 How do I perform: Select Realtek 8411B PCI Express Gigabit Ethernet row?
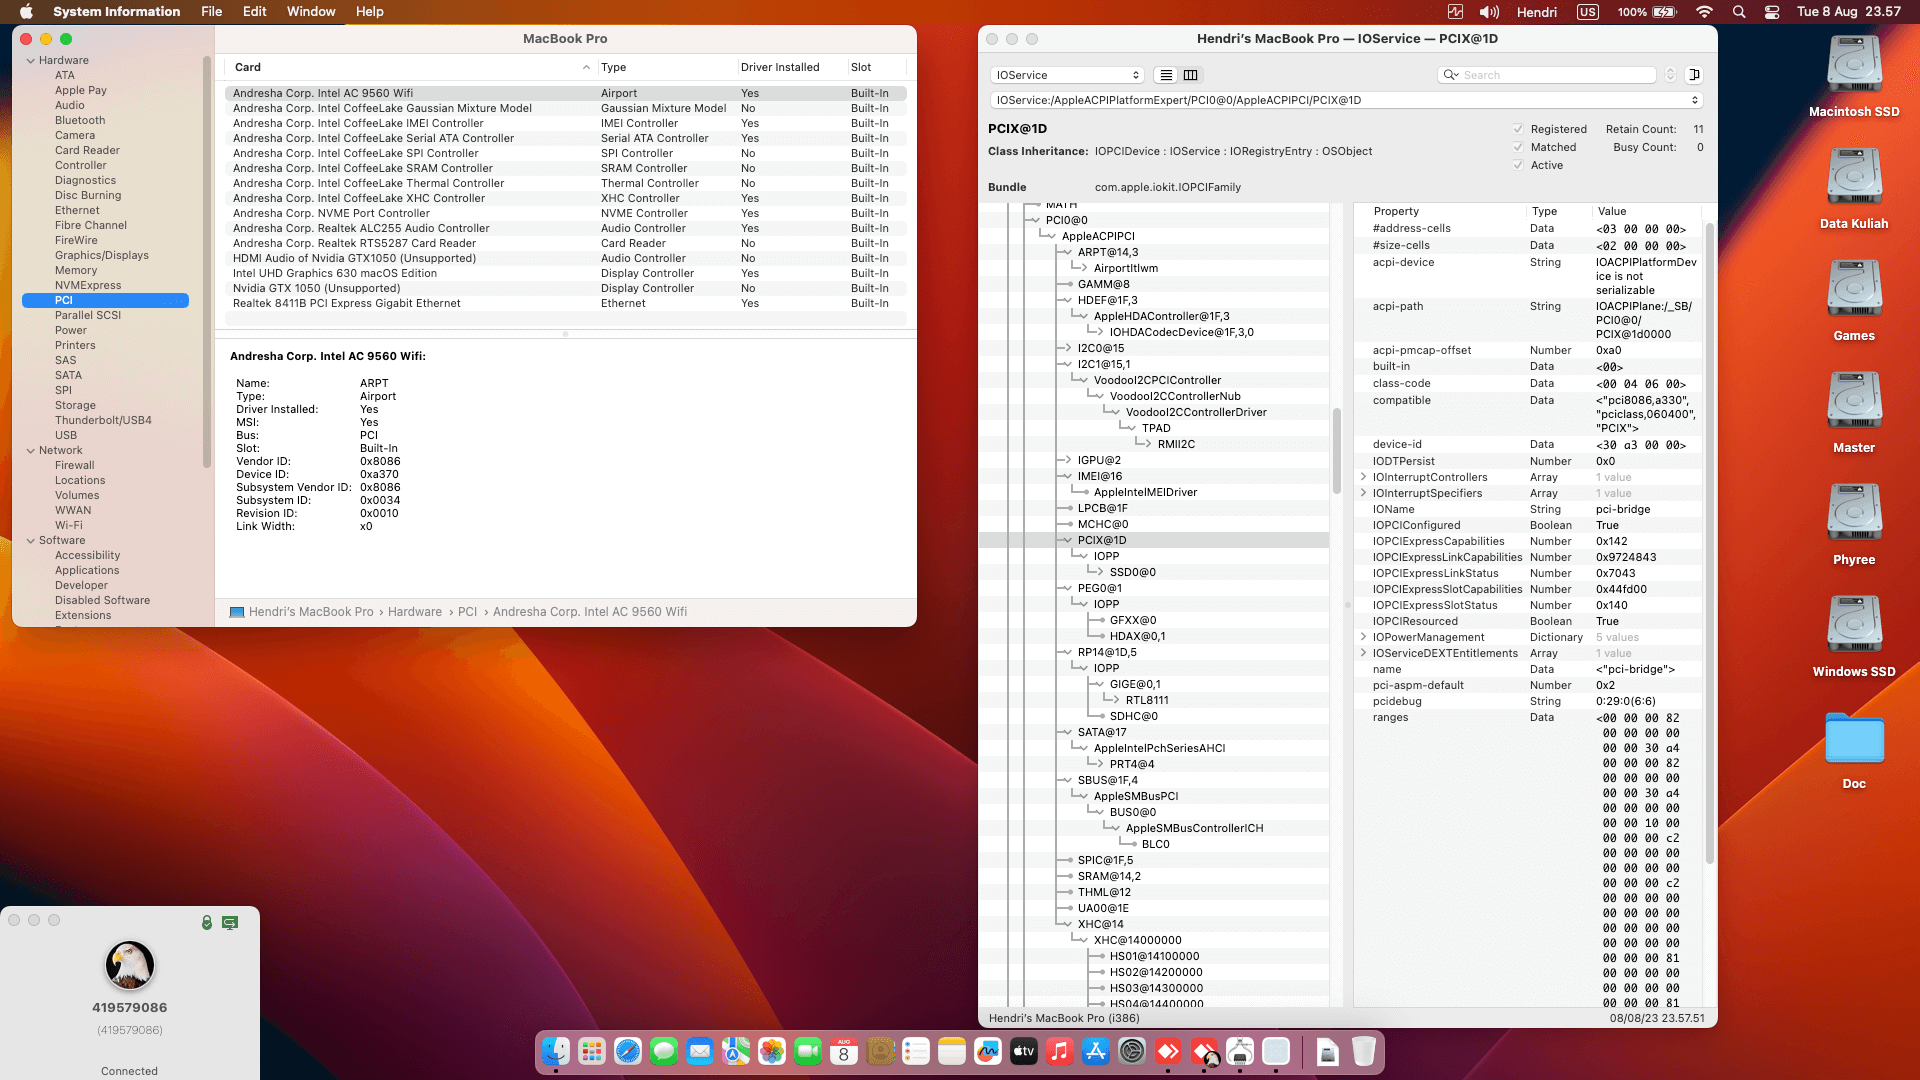click(566, 303)
